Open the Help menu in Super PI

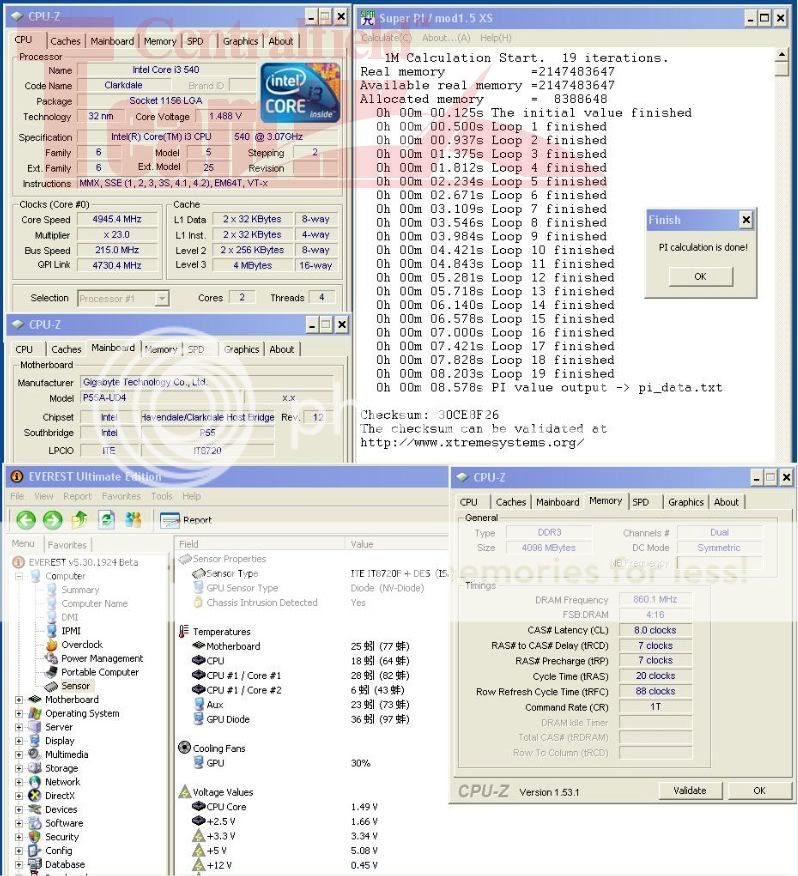click(496, 37)
